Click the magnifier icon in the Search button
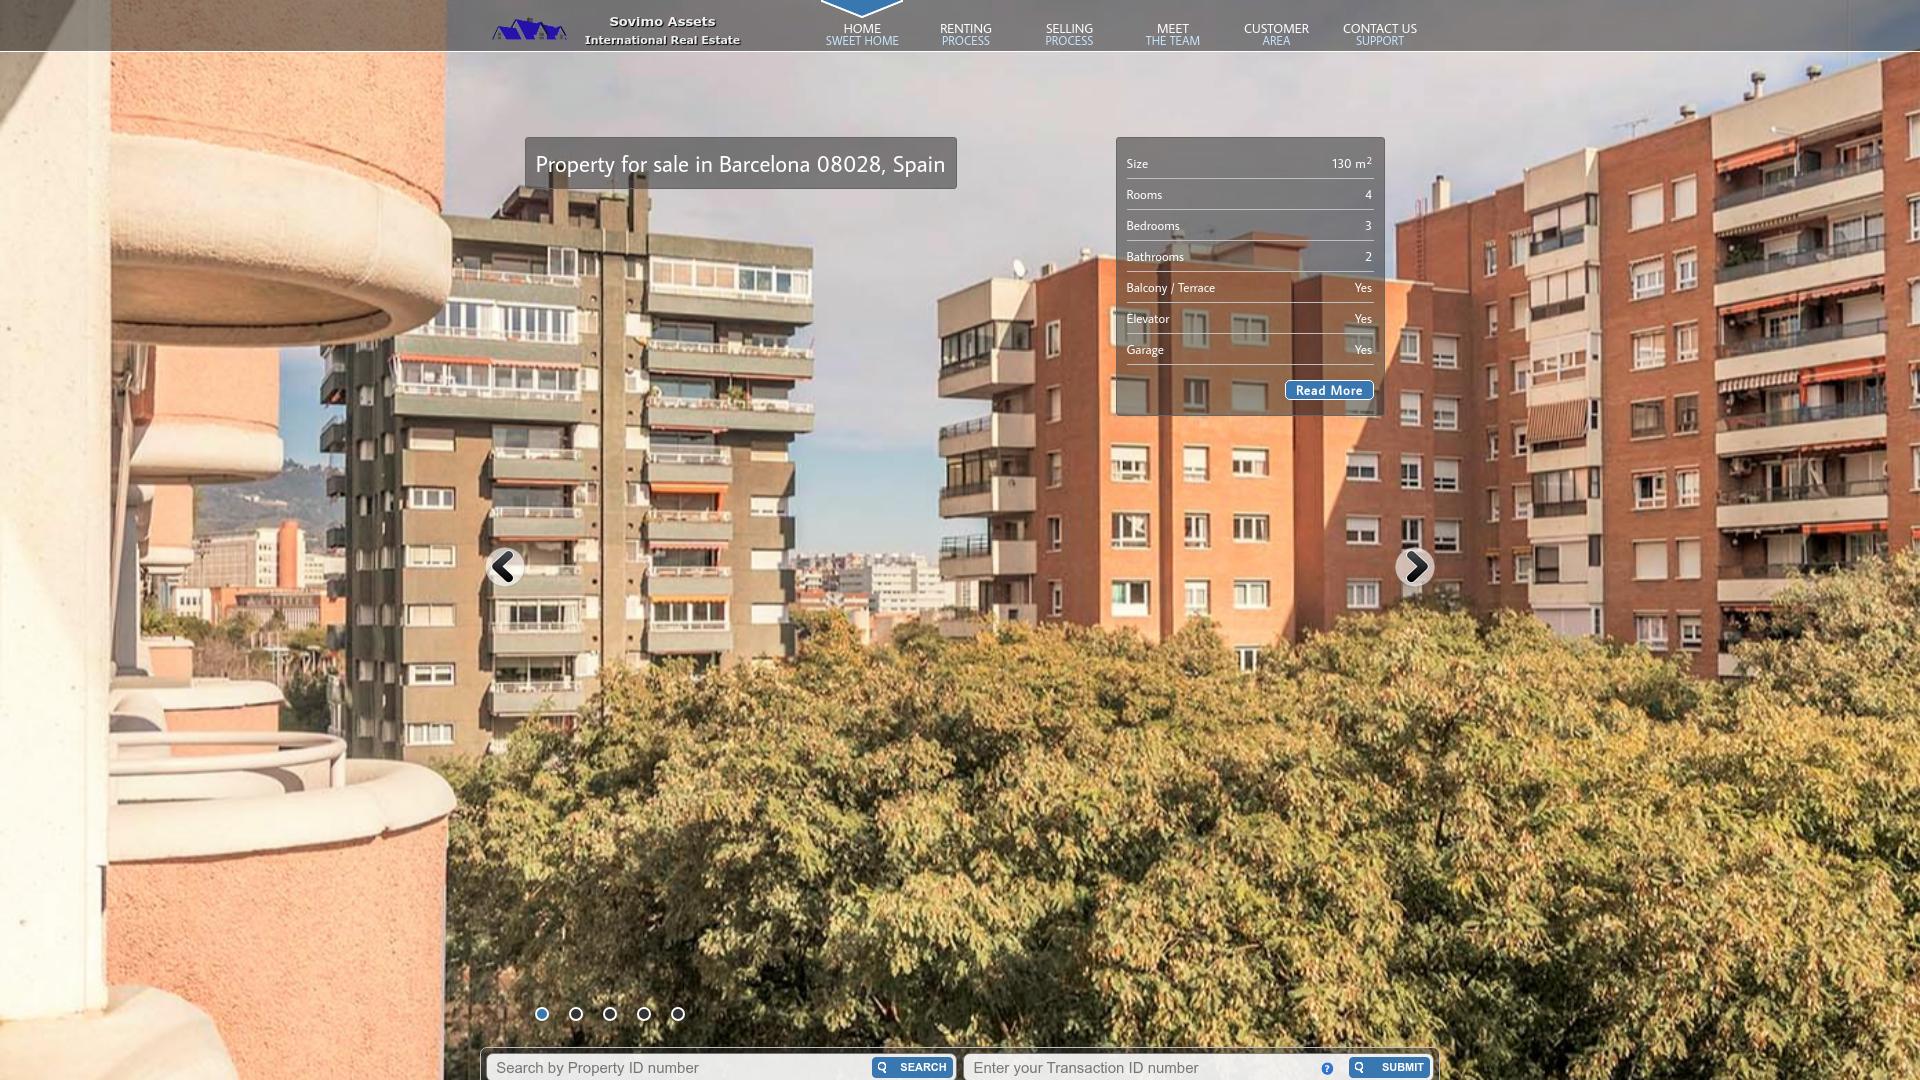 [x=882, y=1067]
